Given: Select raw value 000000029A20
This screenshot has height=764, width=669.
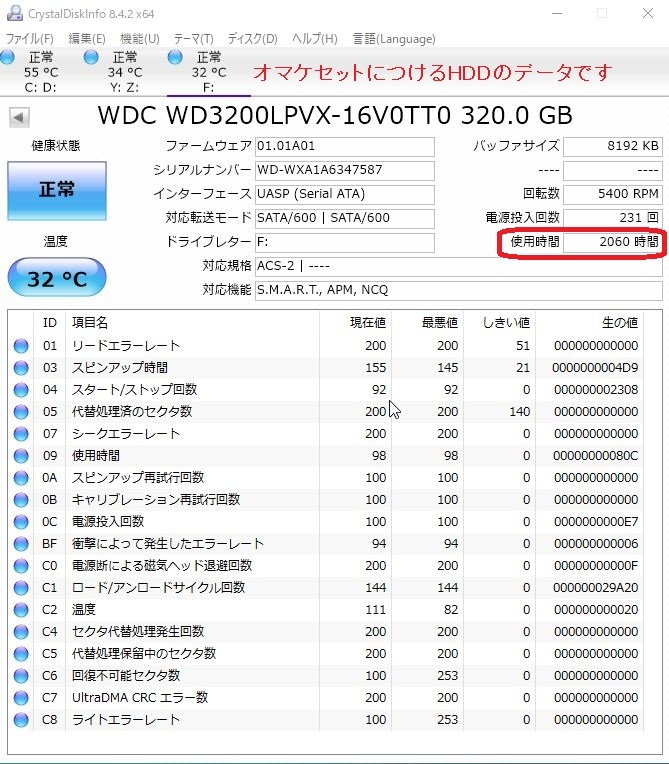Looking at the screenshot, I should [595, 588].
